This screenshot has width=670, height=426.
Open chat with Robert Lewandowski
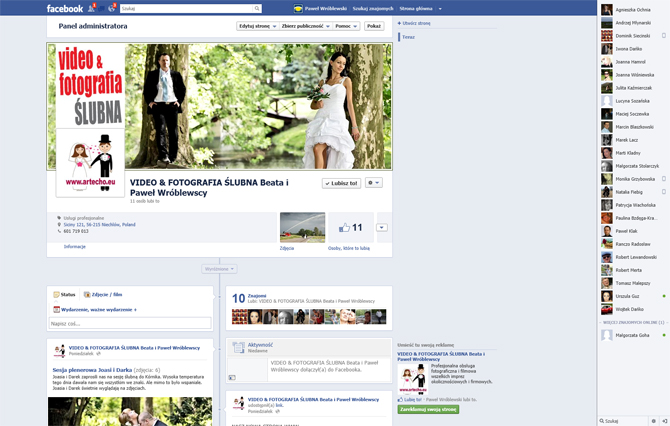pyautogui.click(x=632, y=257)
